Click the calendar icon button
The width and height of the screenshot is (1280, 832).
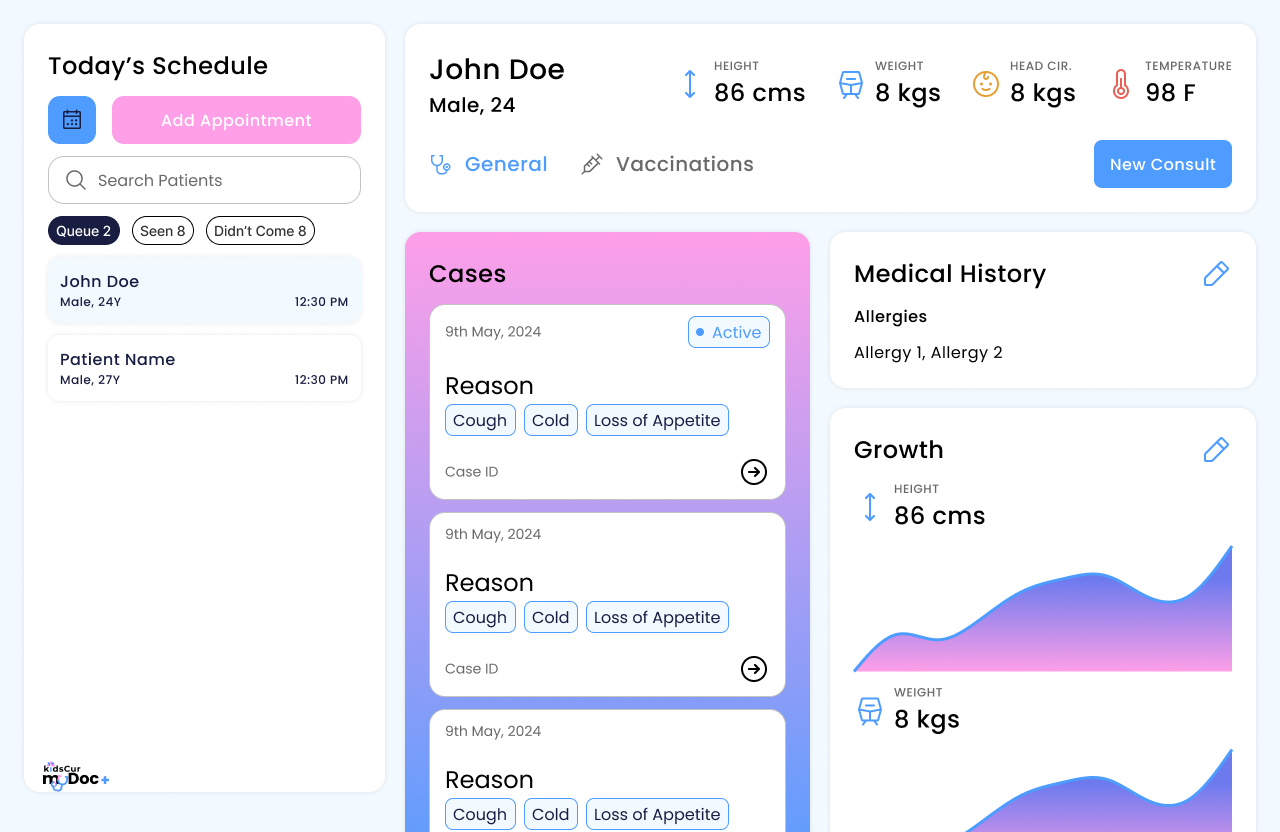coord(72,120)
